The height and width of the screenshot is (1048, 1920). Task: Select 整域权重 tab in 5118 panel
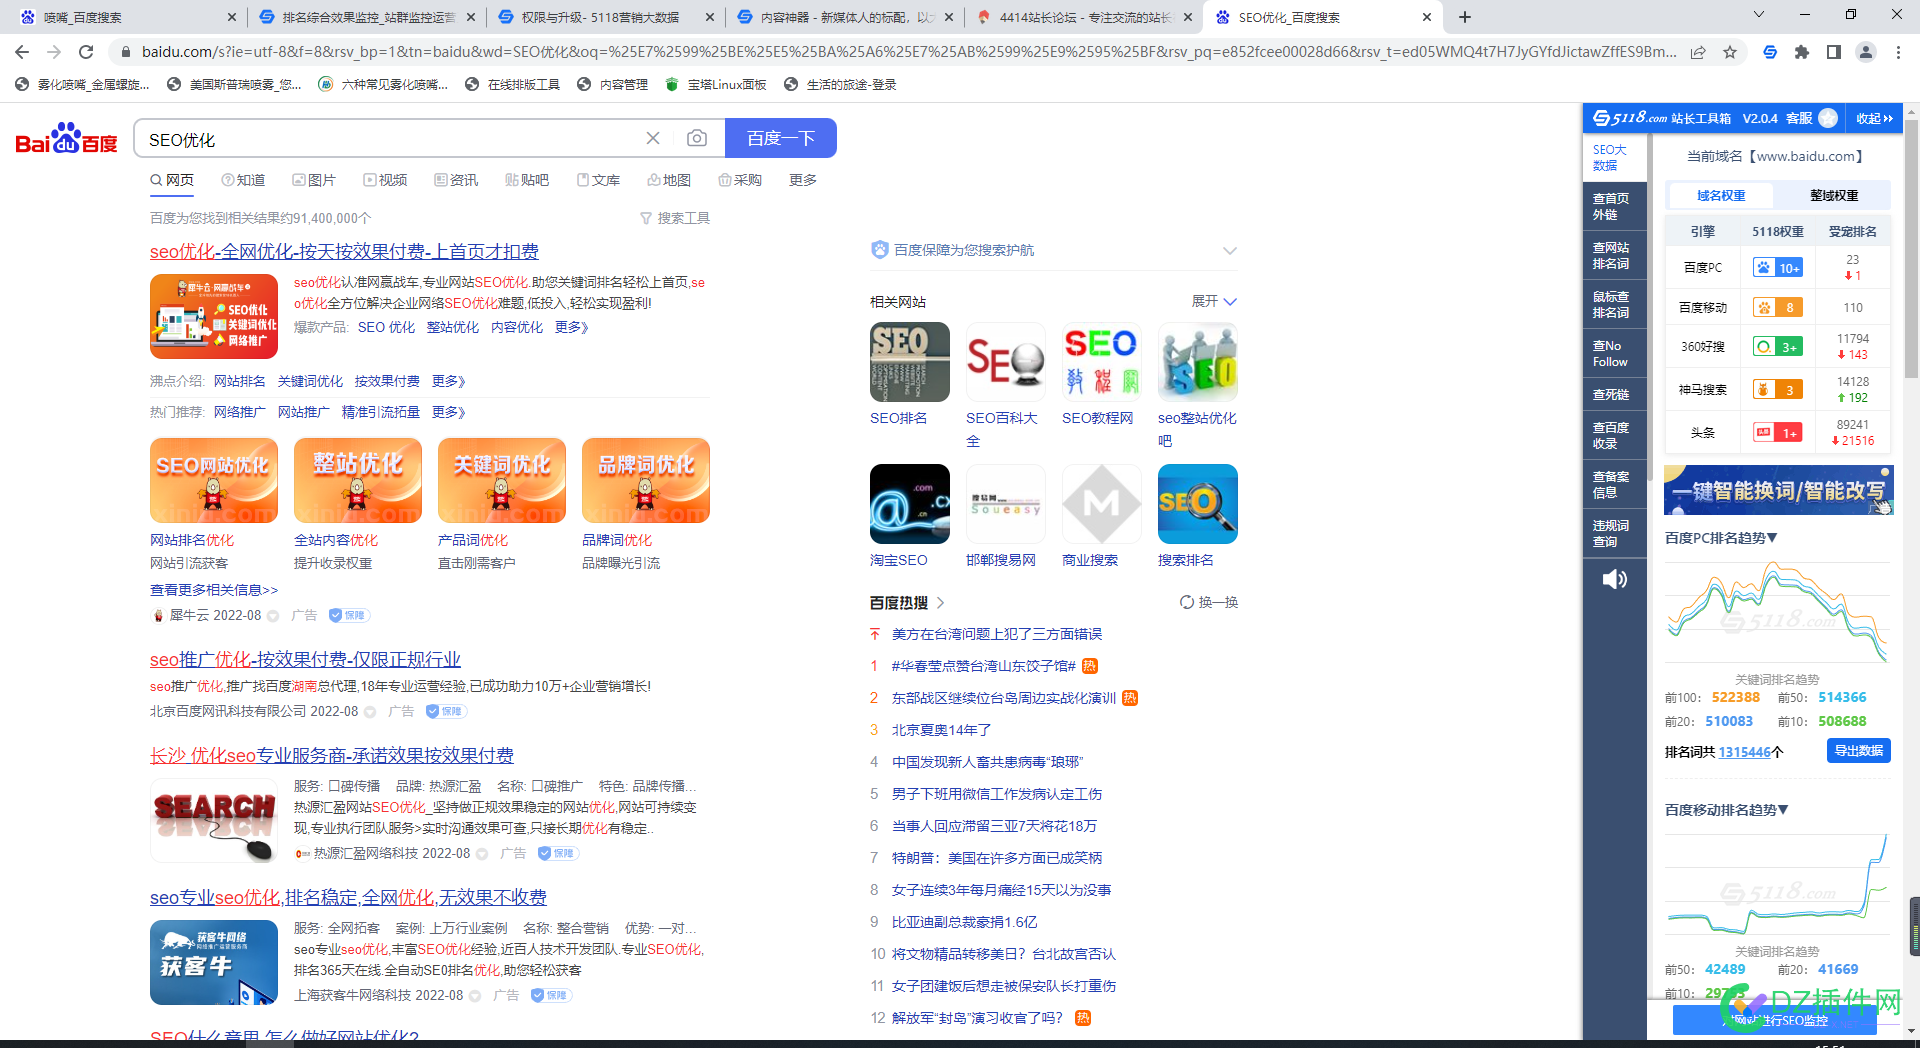click(x=1834, y=195)
